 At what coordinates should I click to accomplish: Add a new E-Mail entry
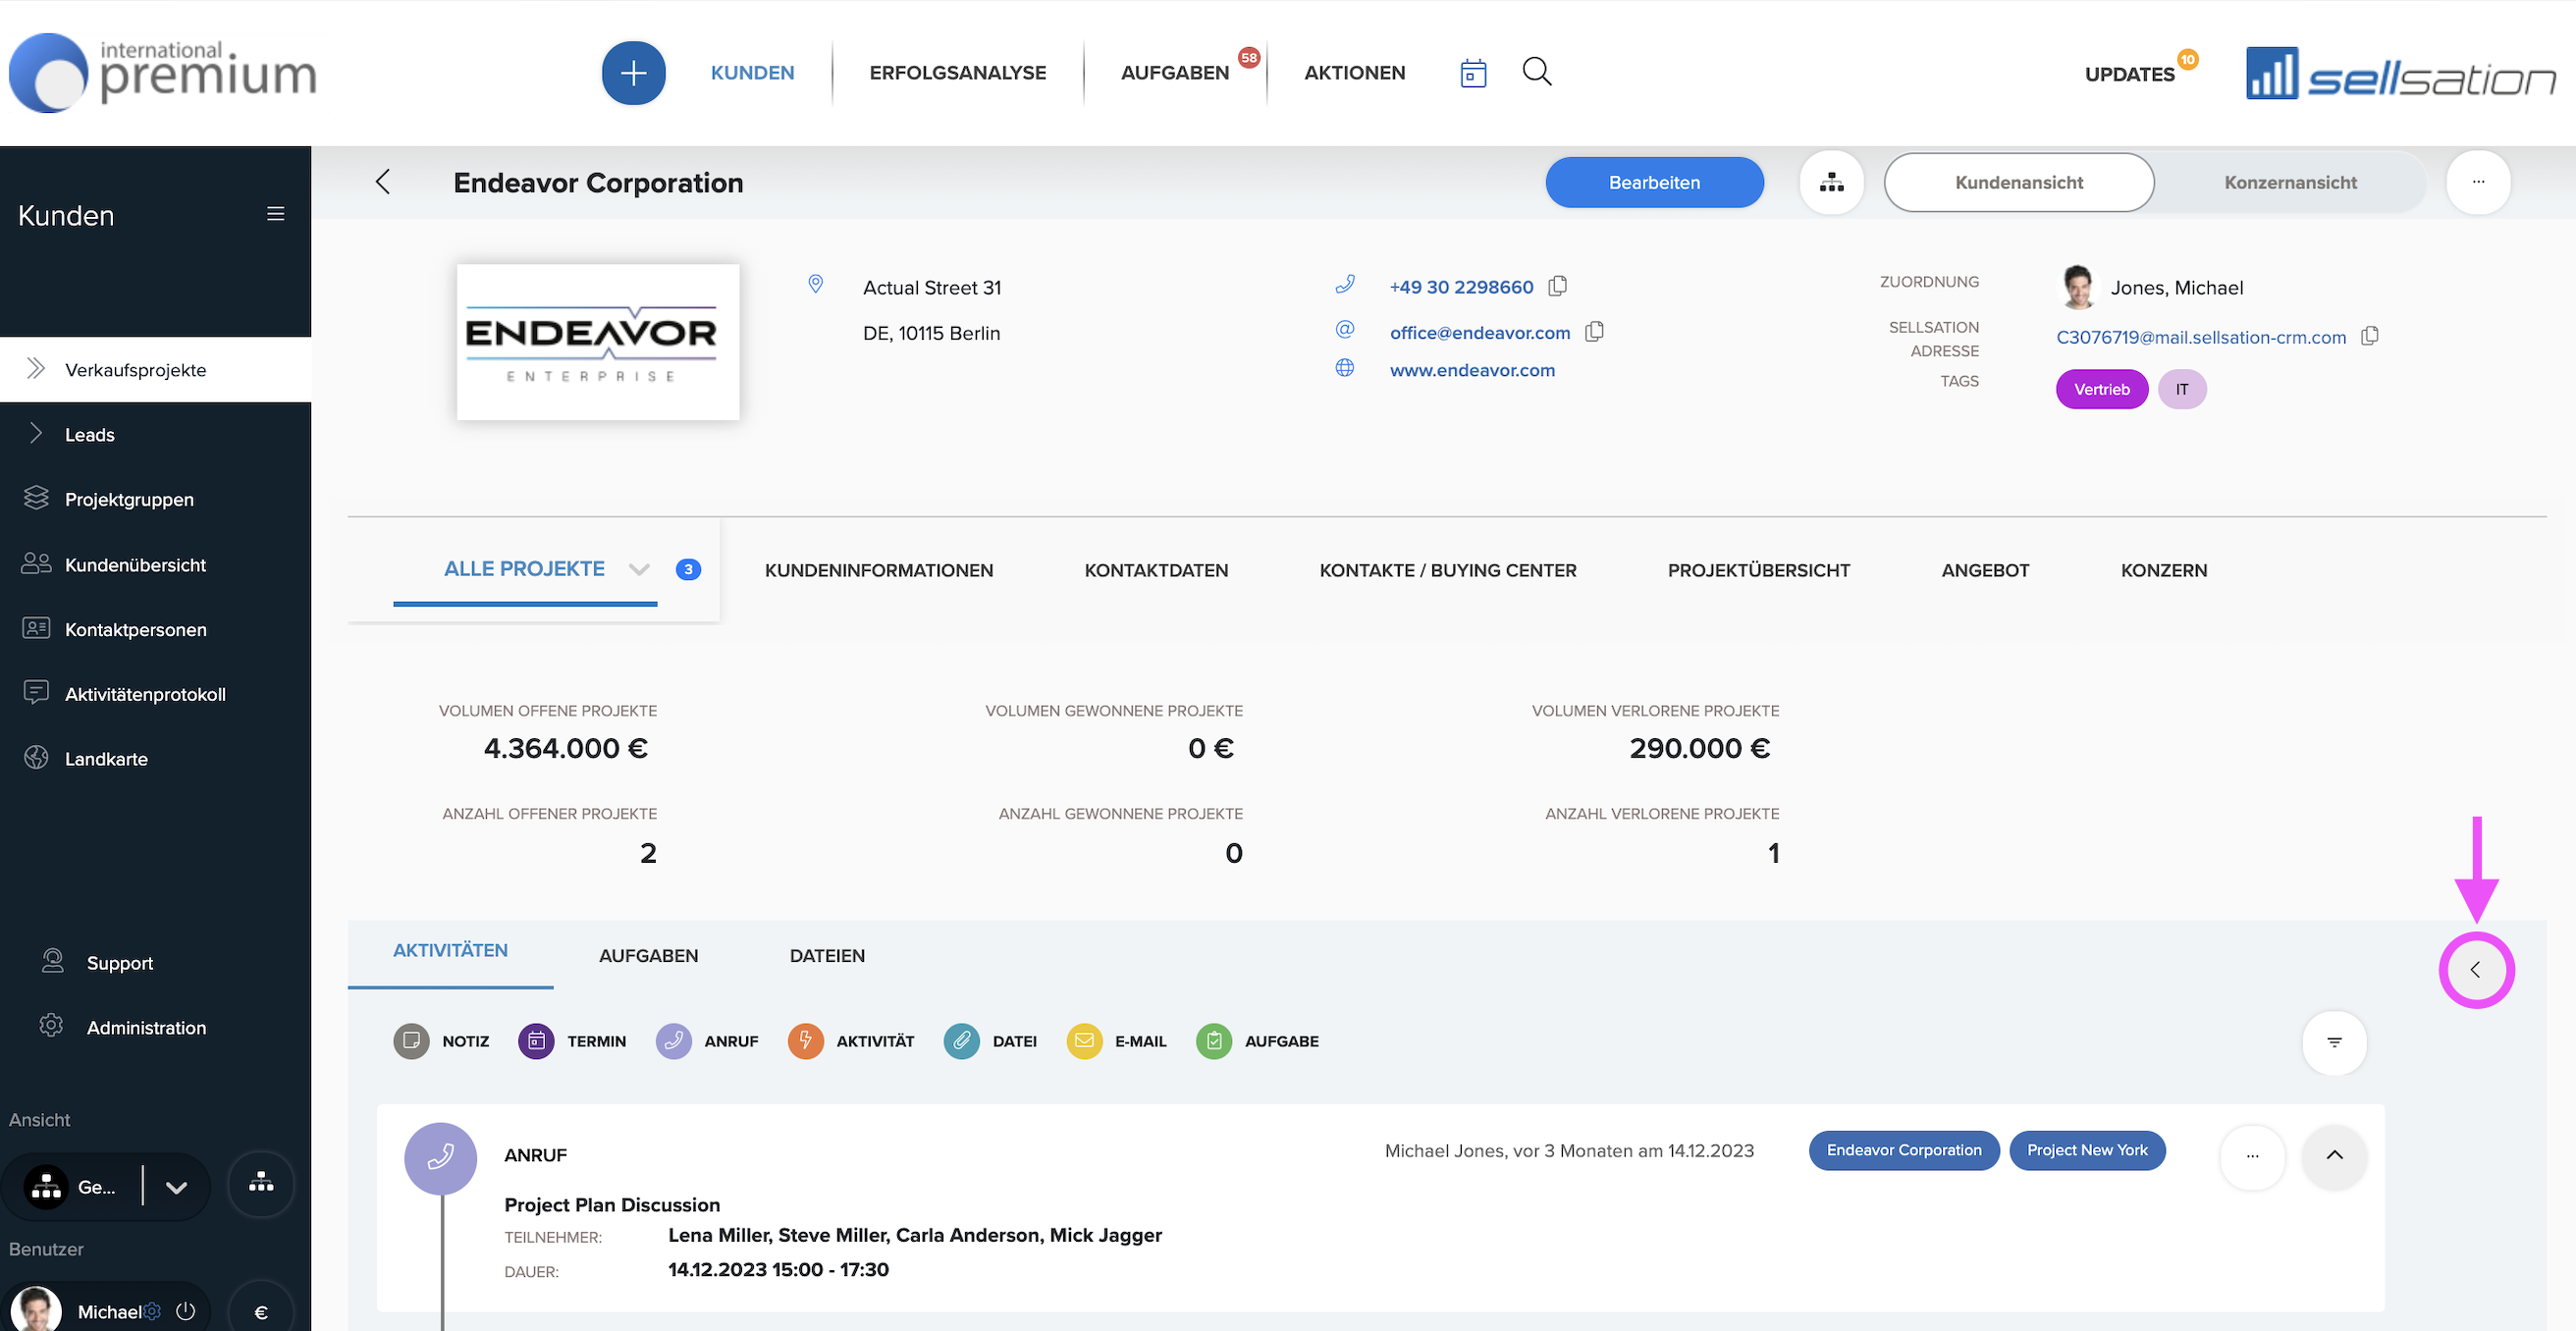click(1116, 1041)
